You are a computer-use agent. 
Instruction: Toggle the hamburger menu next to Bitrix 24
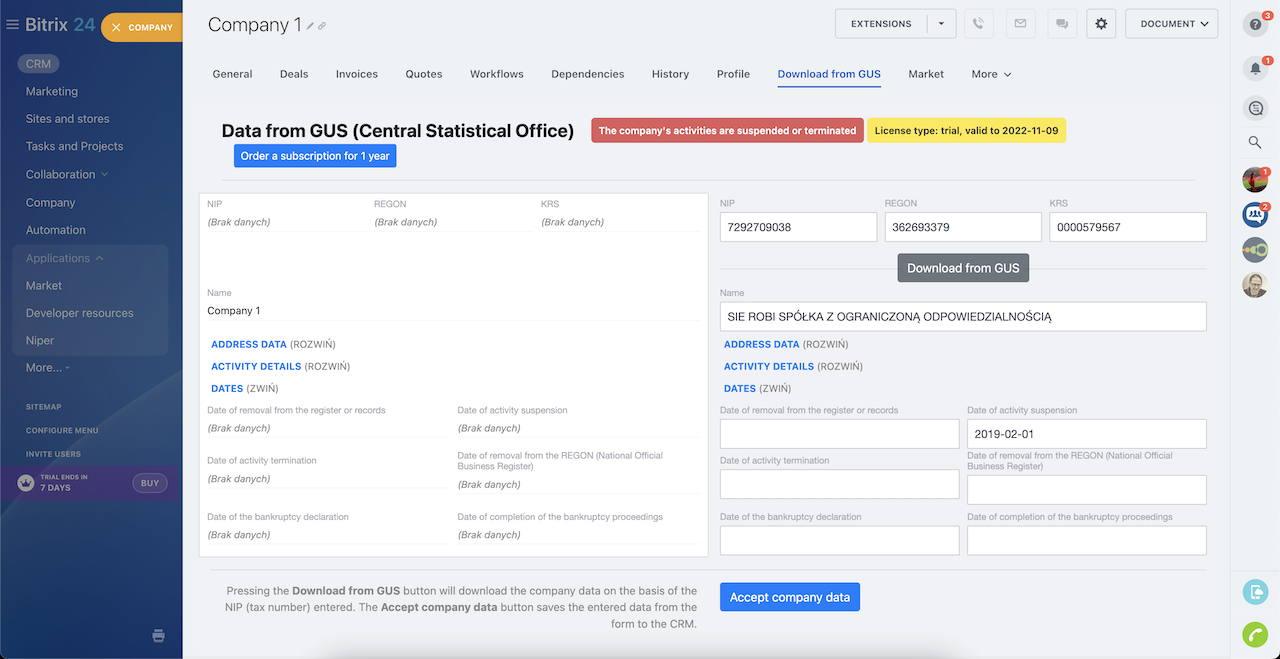click(x=13, y=25)
